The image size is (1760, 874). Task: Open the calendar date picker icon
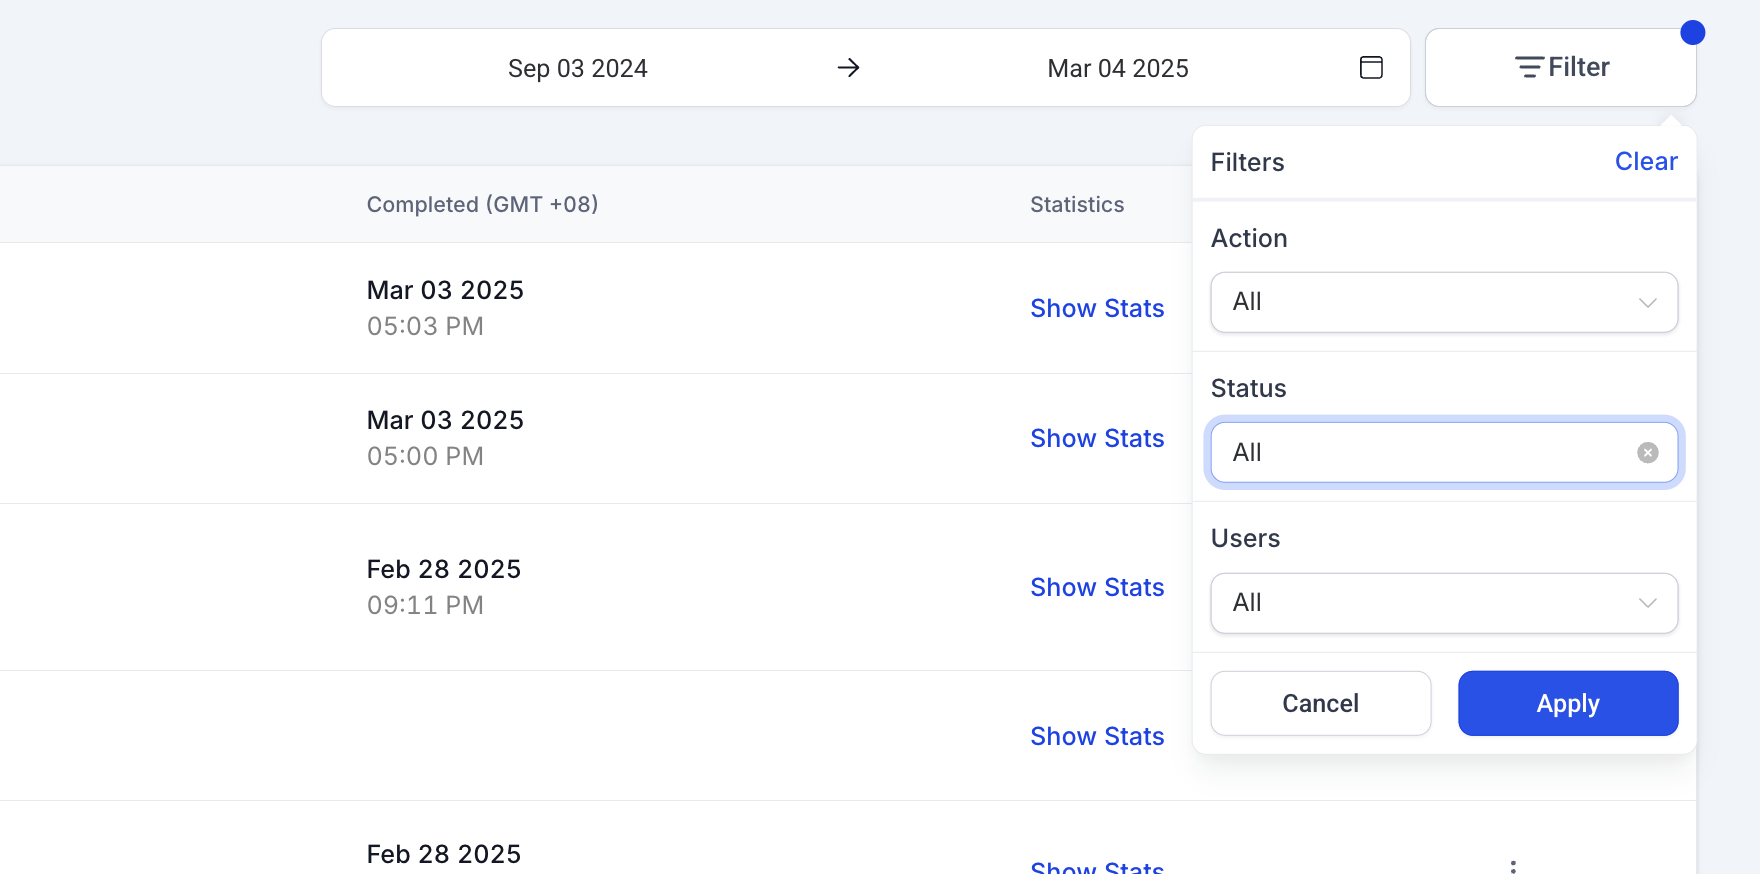tap(1371, 68)
